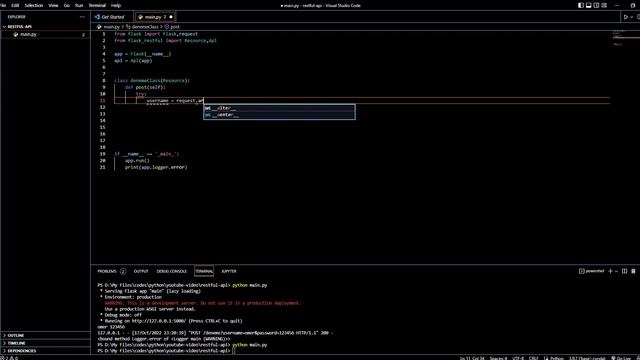Click the print(app.logger.error) line
Image resolution: width=640 pixels, height=360 pixels.
[x=156, y=167]
